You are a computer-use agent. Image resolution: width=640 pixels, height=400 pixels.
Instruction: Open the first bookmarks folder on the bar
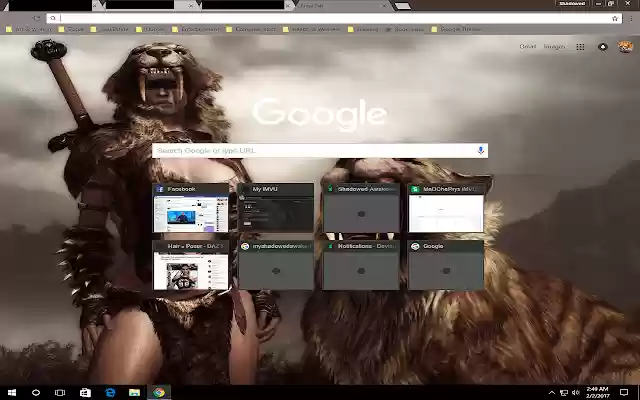click(29, 29)
